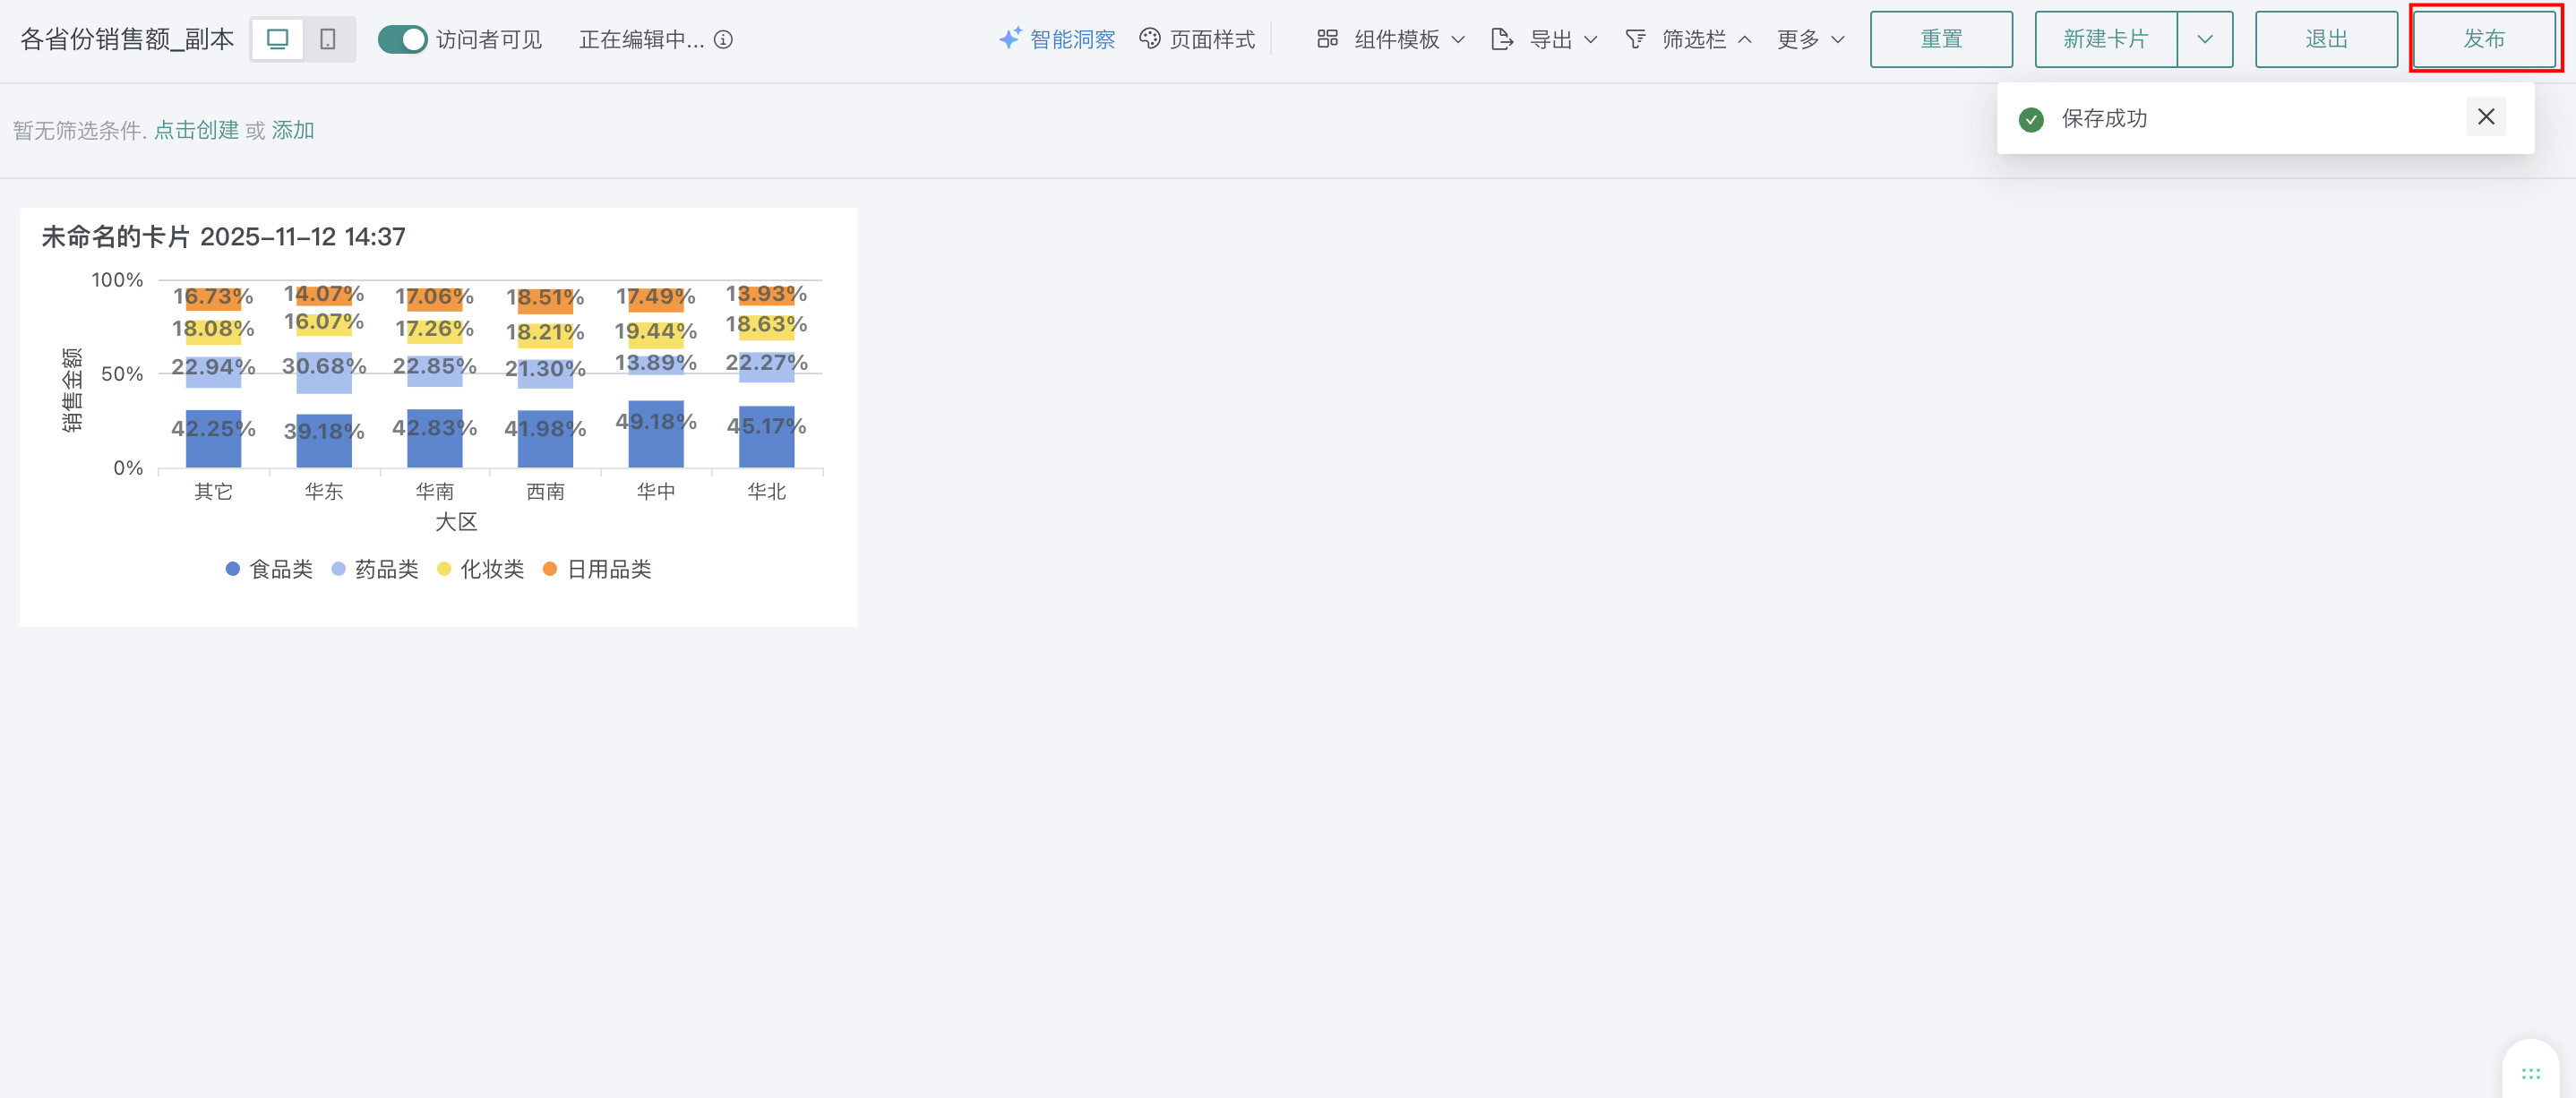This screenshot has height=1098, width=2576.
Task: Dismiss the 保存成功 notification
Action: coord(2485,117)
